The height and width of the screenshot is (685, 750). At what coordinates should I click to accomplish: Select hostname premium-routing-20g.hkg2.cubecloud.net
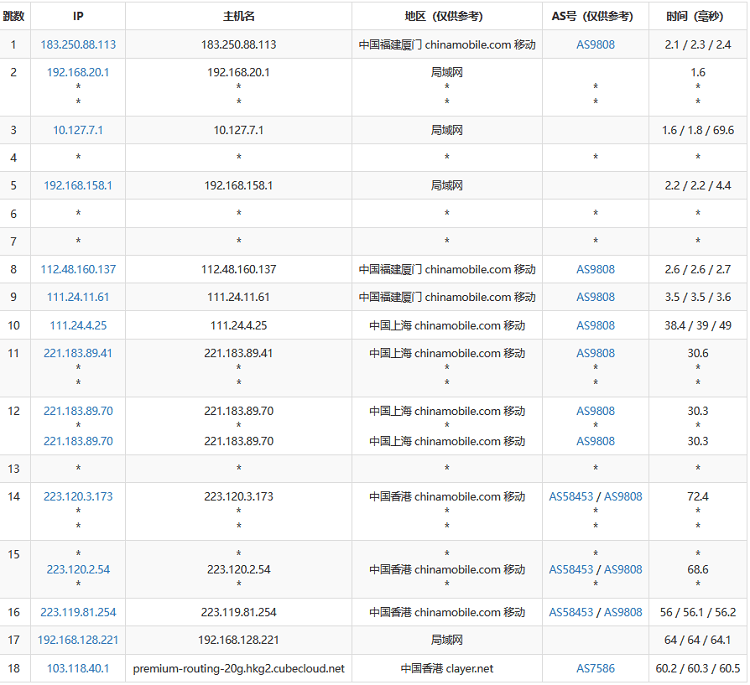click(x=239, y=669)
